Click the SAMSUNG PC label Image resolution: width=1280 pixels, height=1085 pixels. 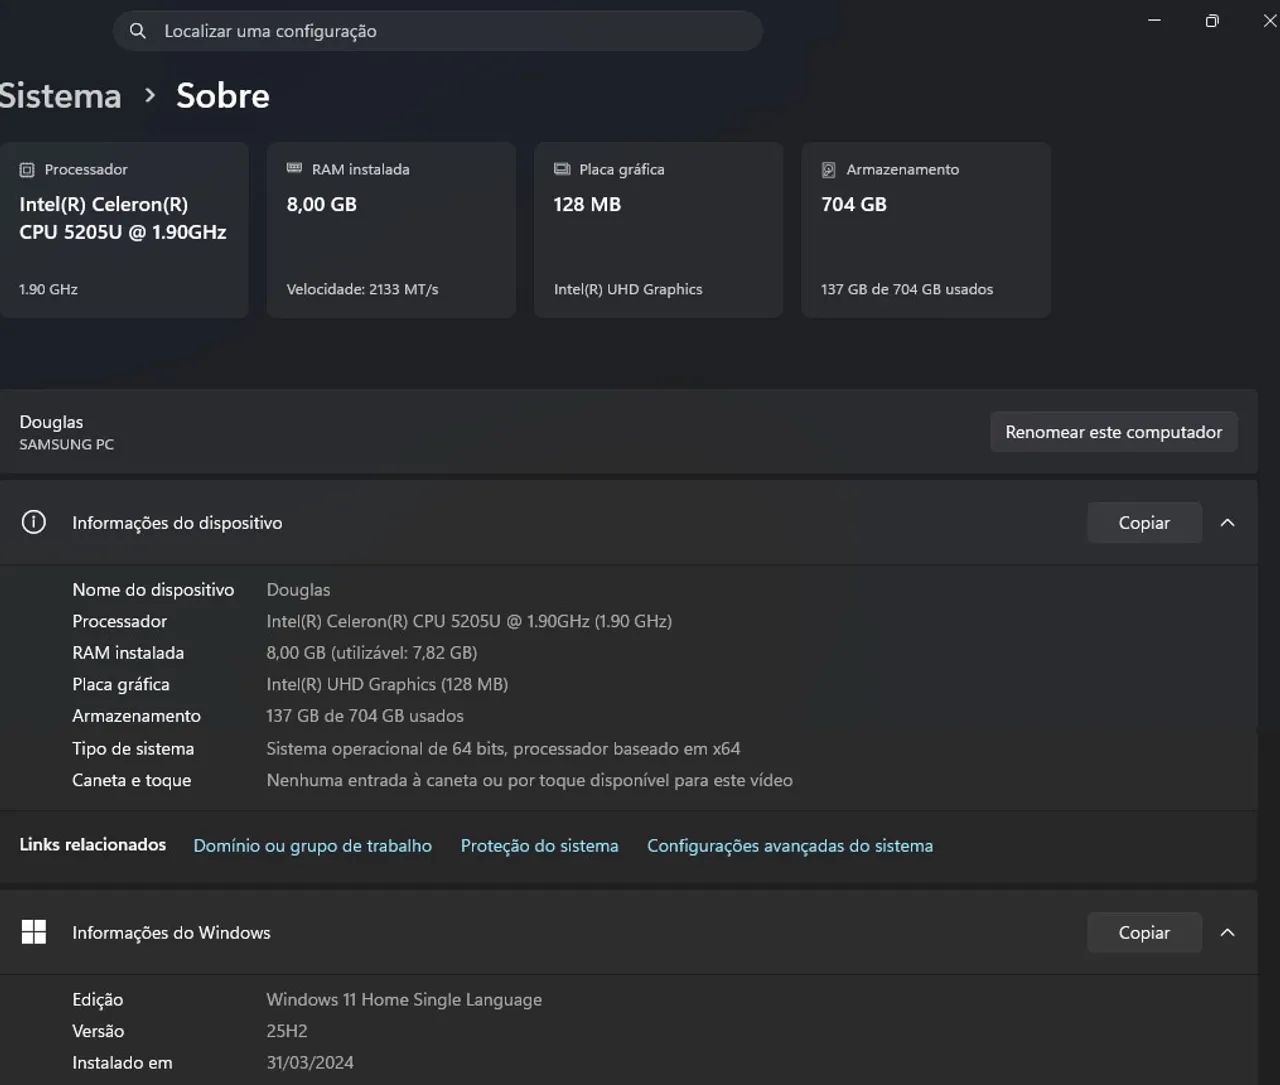click(67, 444)
